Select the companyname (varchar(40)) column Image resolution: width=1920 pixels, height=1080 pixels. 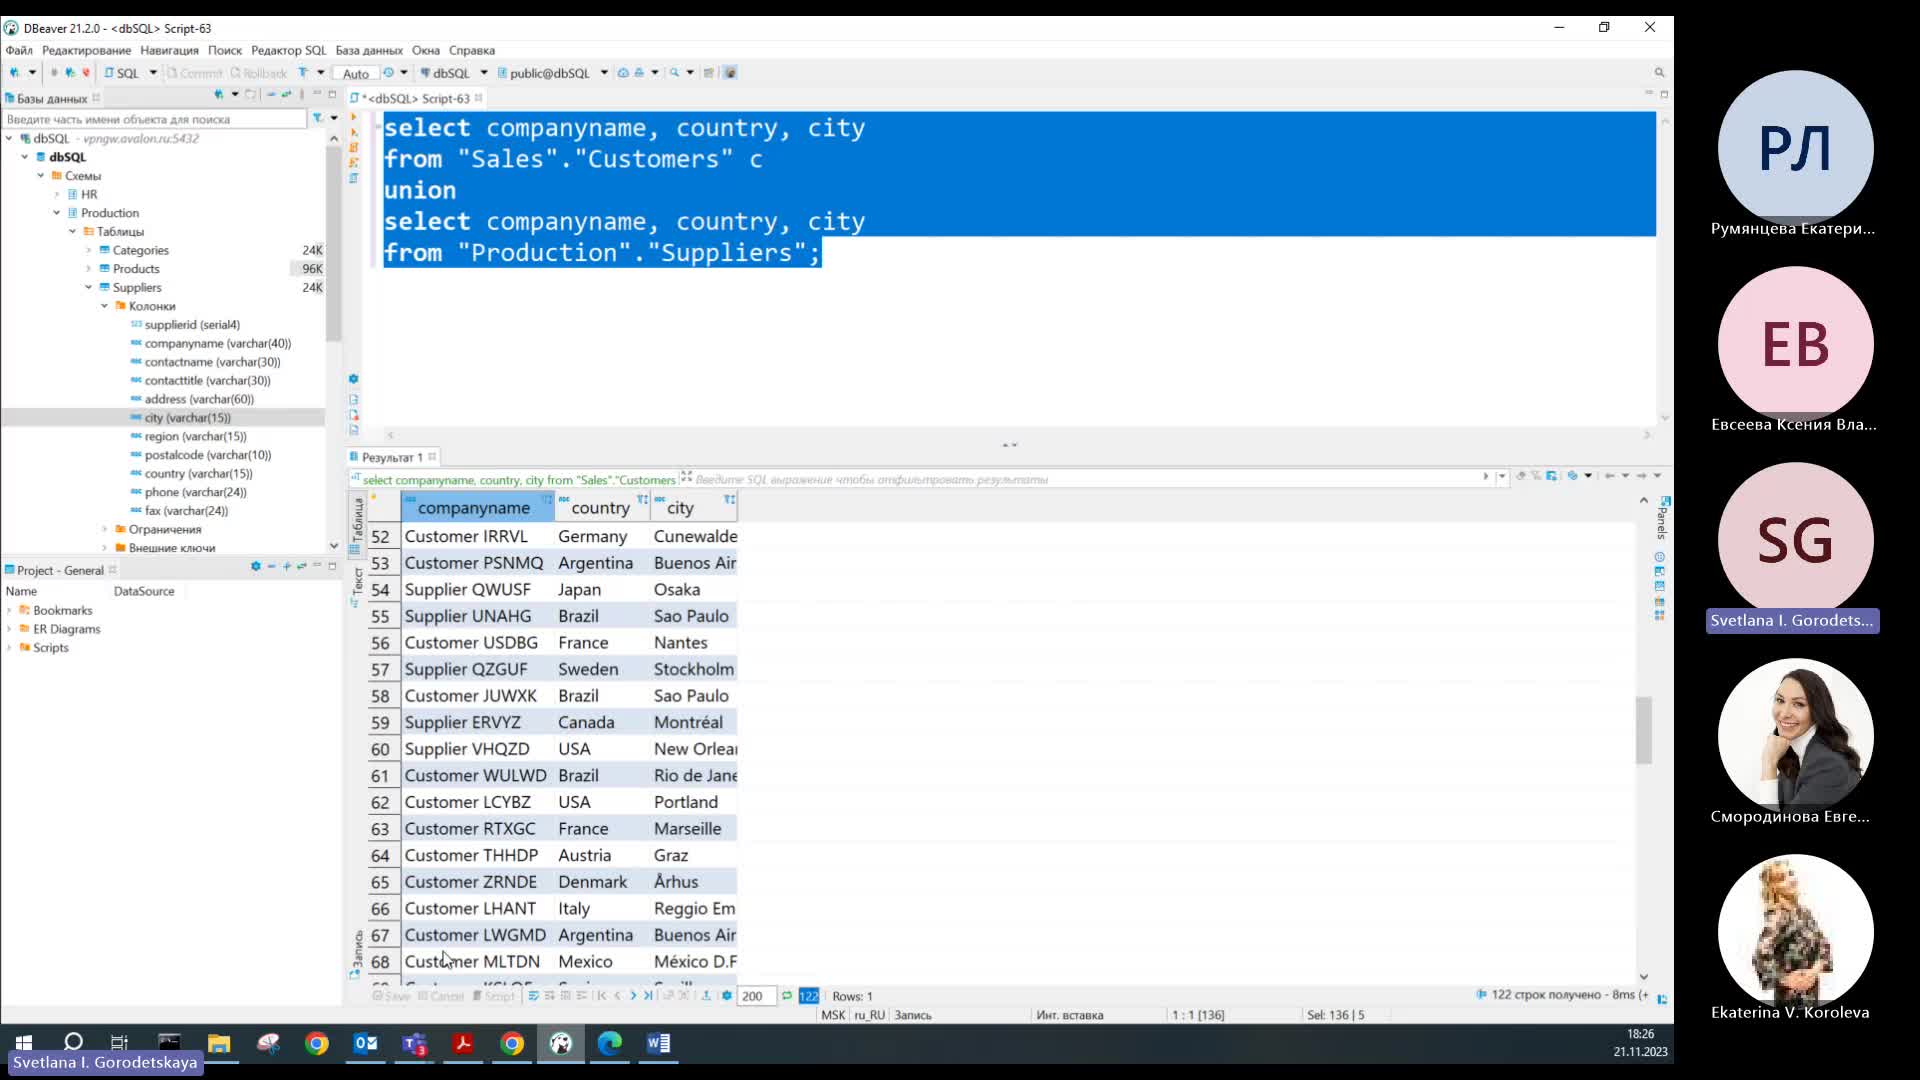click(x=217, y=343)
